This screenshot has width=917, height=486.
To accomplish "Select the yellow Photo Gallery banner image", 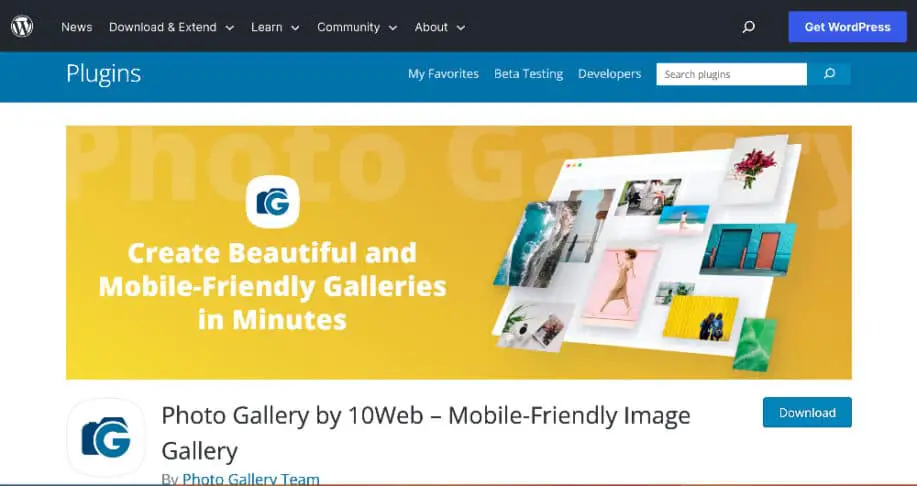I will [458, 252].
